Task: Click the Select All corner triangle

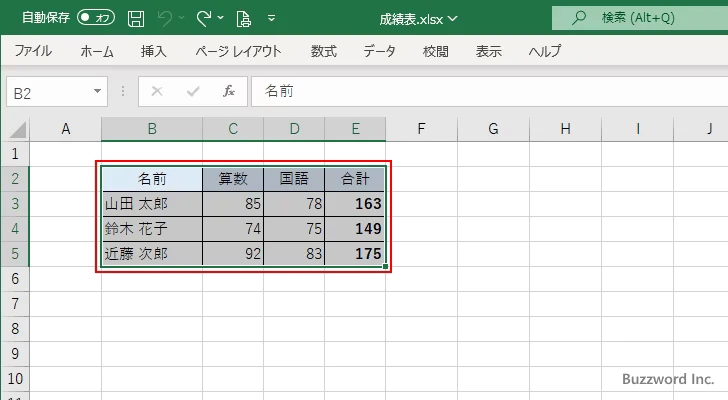Action: (x=18, y=129)
